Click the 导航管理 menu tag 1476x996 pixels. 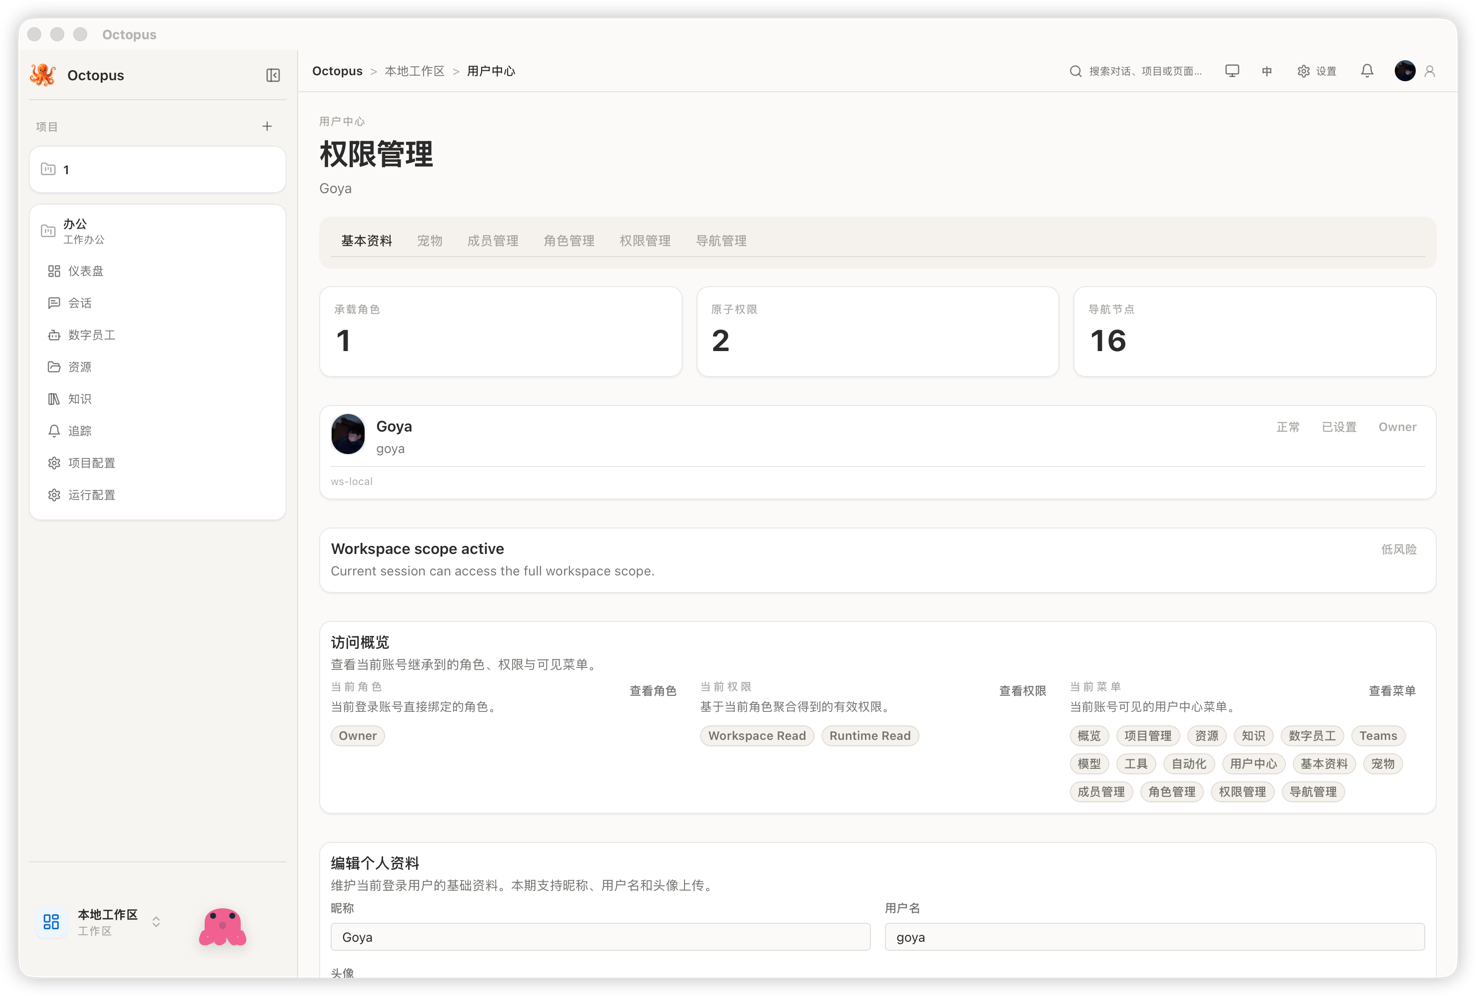(1313, 792)
